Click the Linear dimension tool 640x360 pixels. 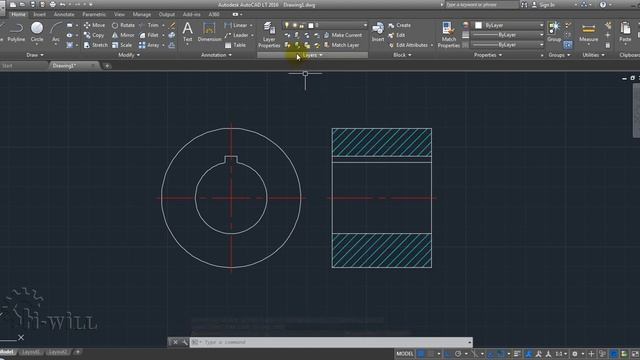click(x=236, y=25)
